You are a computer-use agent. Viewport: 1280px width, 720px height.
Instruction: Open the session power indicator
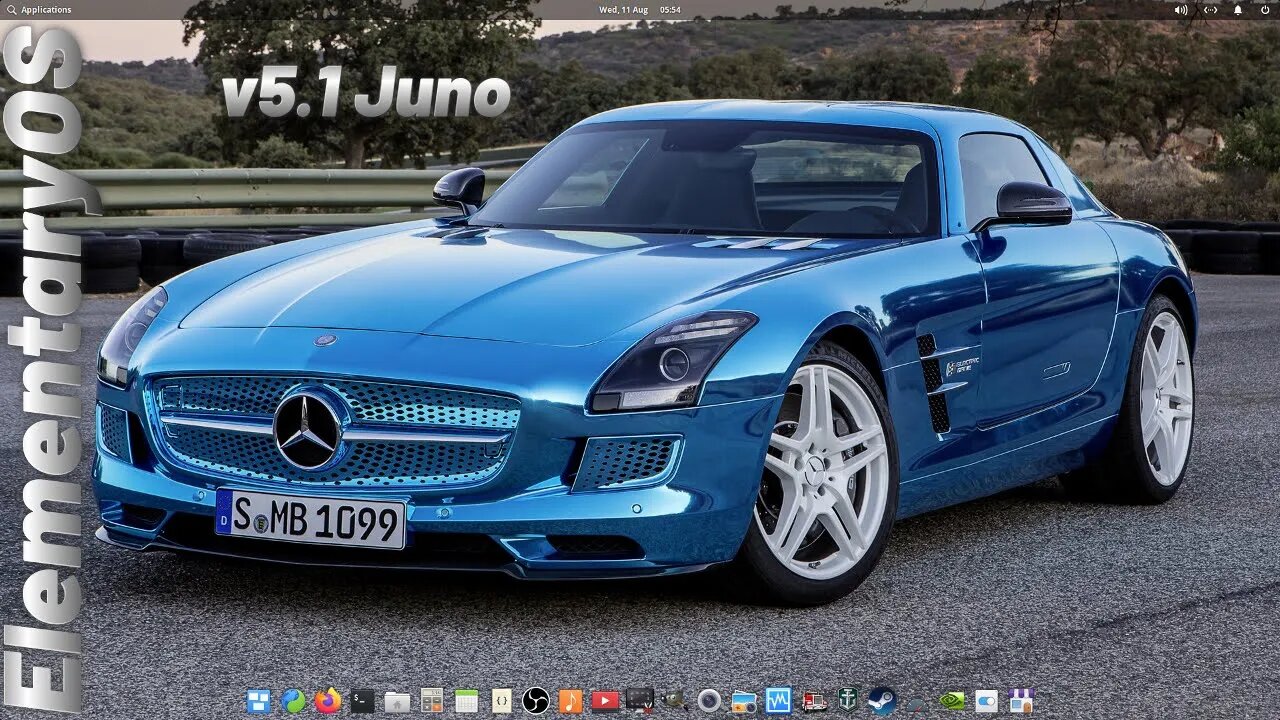click(1265, 9)
